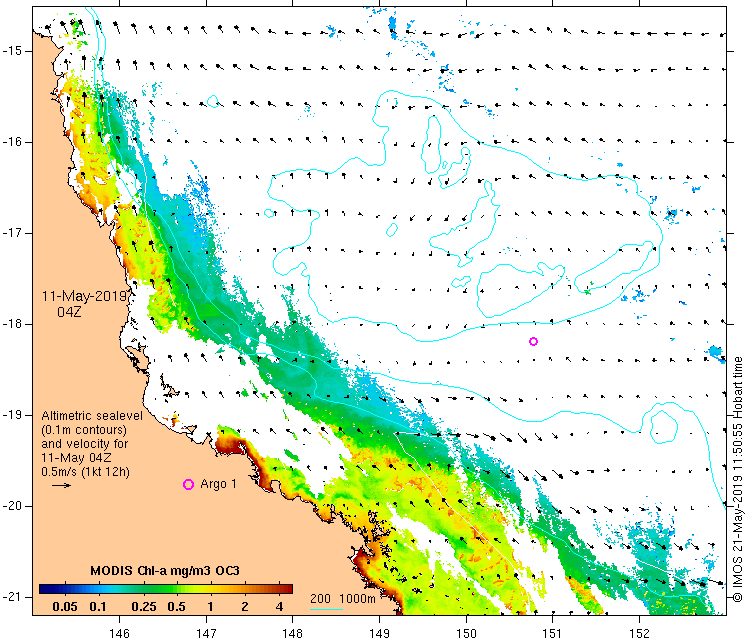The image size is (750, 640).
Task: Click longitude axis label '152'
Action: 640,633
